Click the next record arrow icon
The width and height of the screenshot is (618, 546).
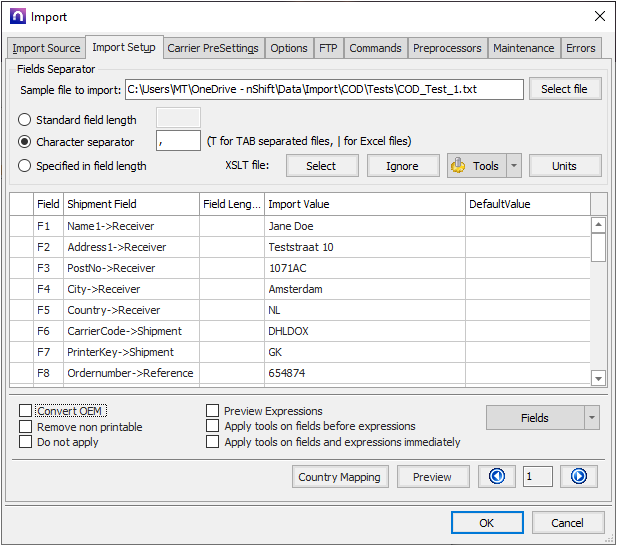point(578,476)
